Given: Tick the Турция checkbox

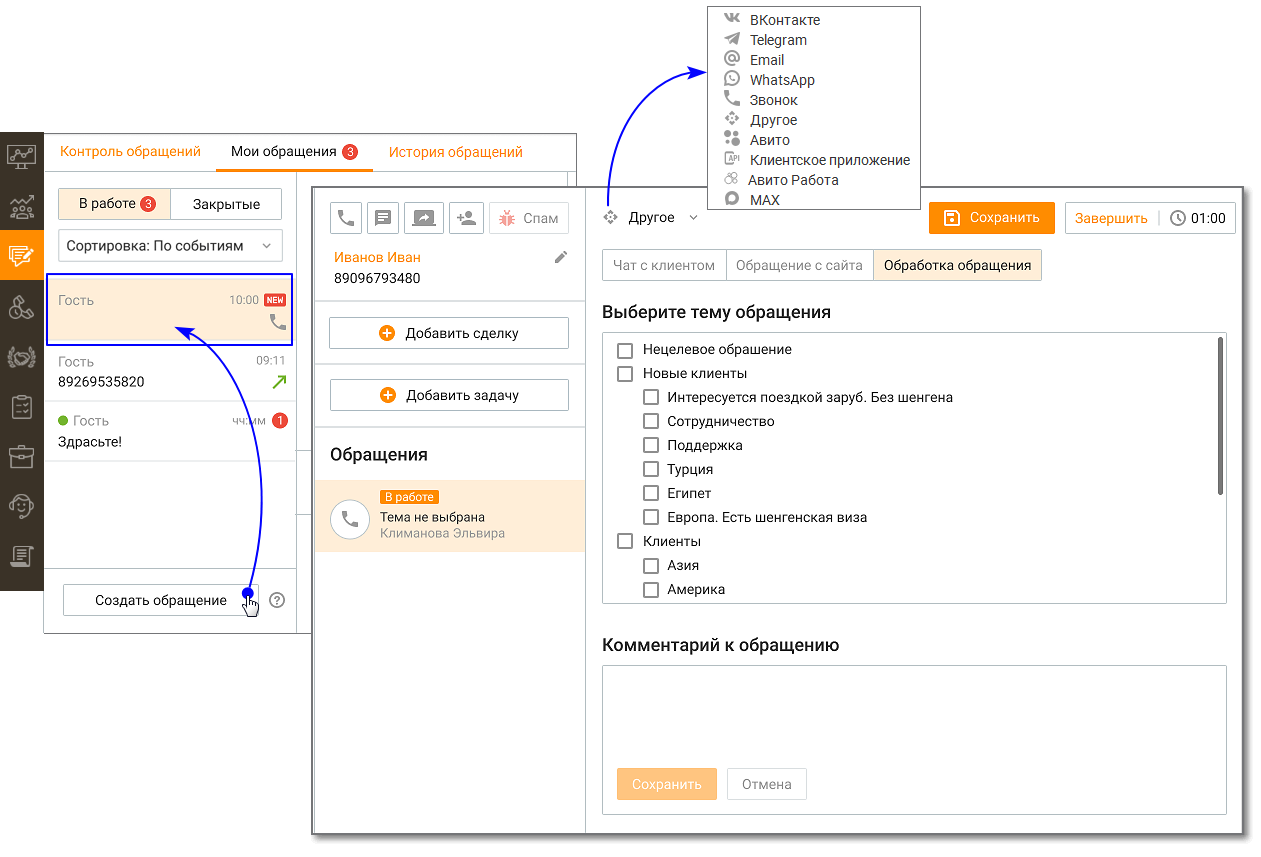Looking at the screenshot, I should coord(650,470).
